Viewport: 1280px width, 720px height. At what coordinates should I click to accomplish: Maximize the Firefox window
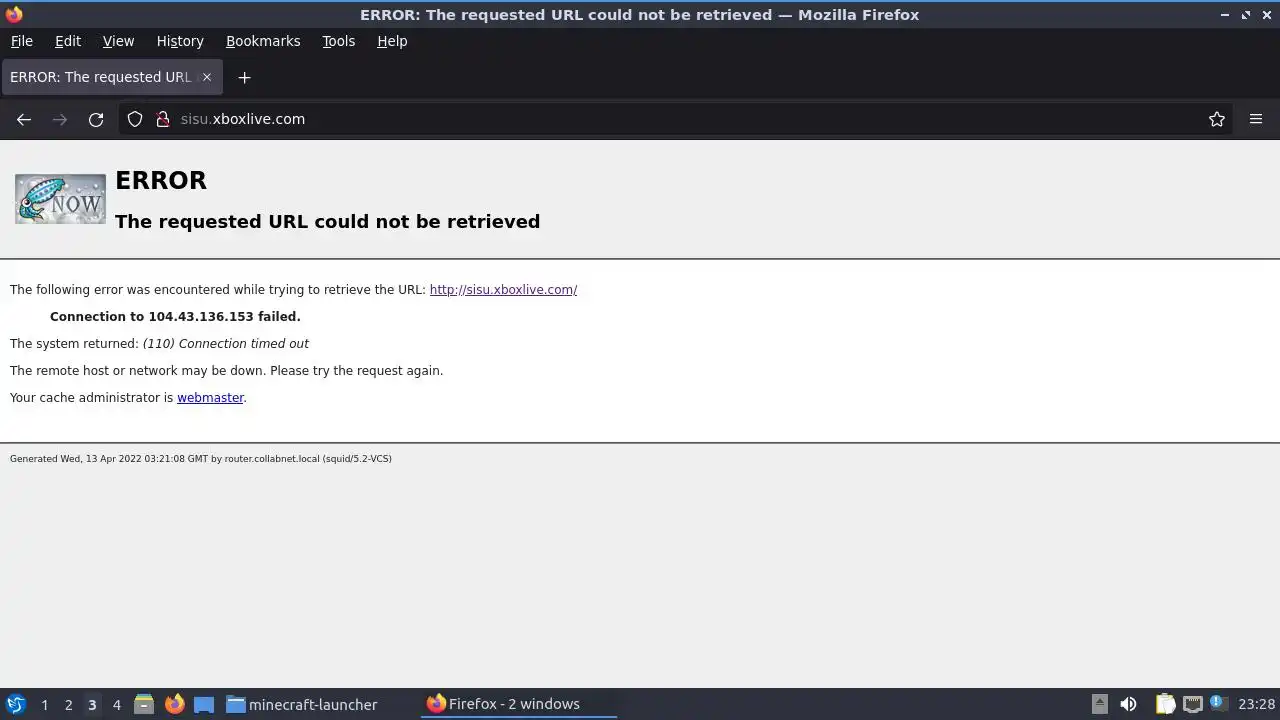(x=1246, y=15)
